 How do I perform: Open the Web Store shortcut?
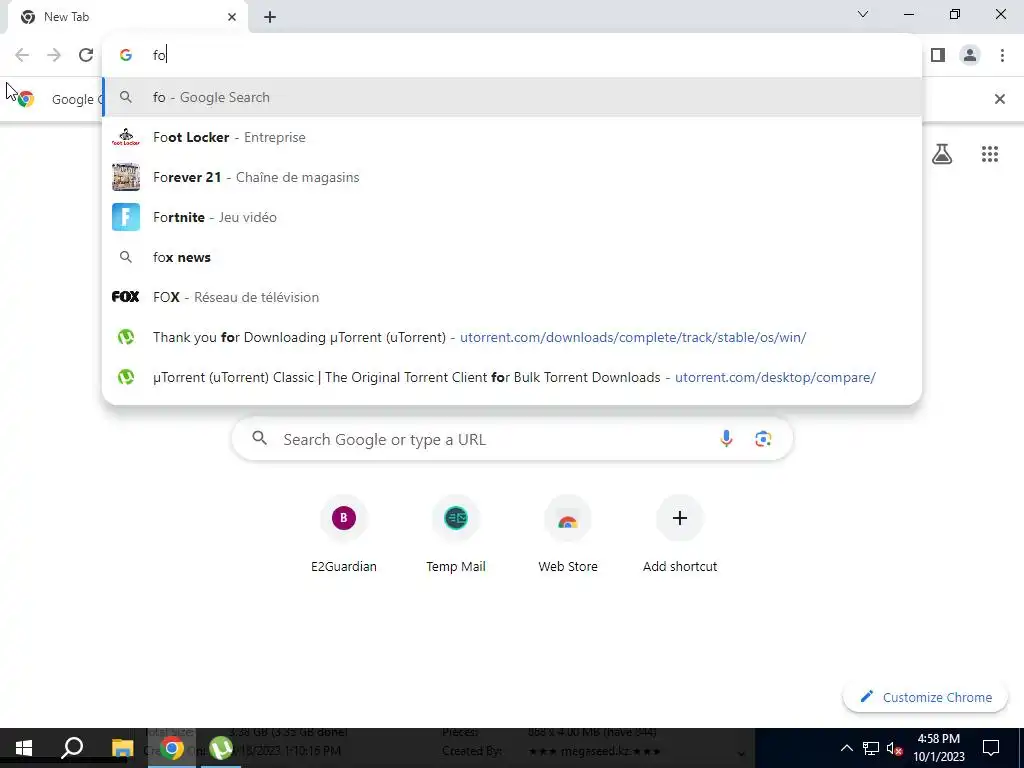point(568,534)
